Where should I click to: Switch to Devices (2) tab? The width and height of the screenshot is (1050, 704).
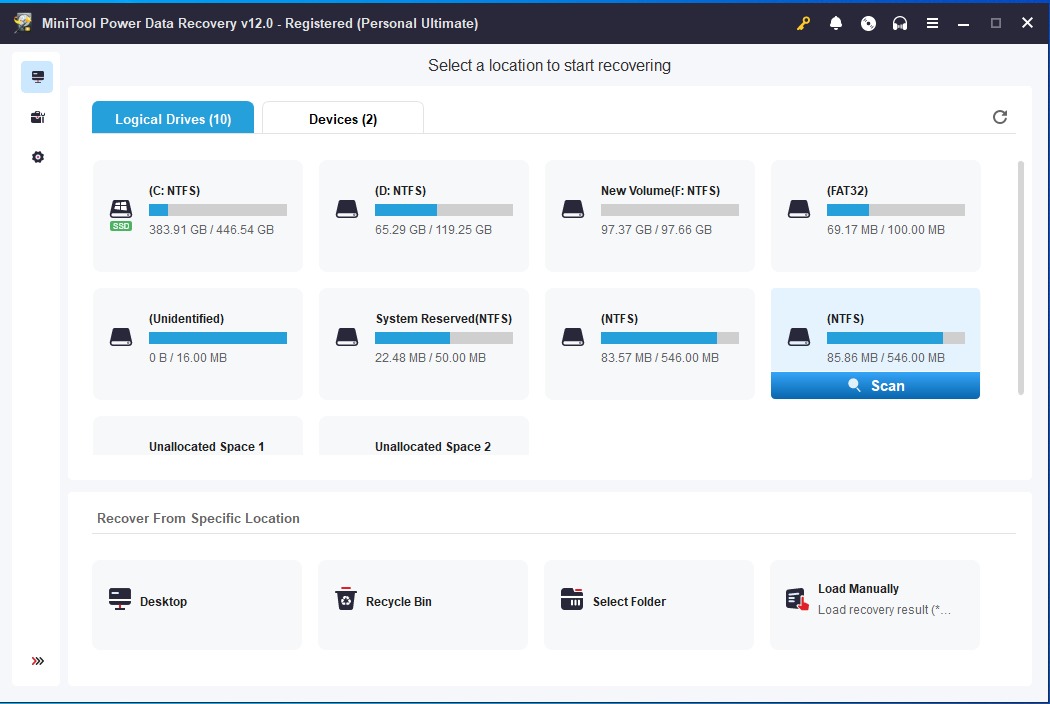[x=343, y=118]
